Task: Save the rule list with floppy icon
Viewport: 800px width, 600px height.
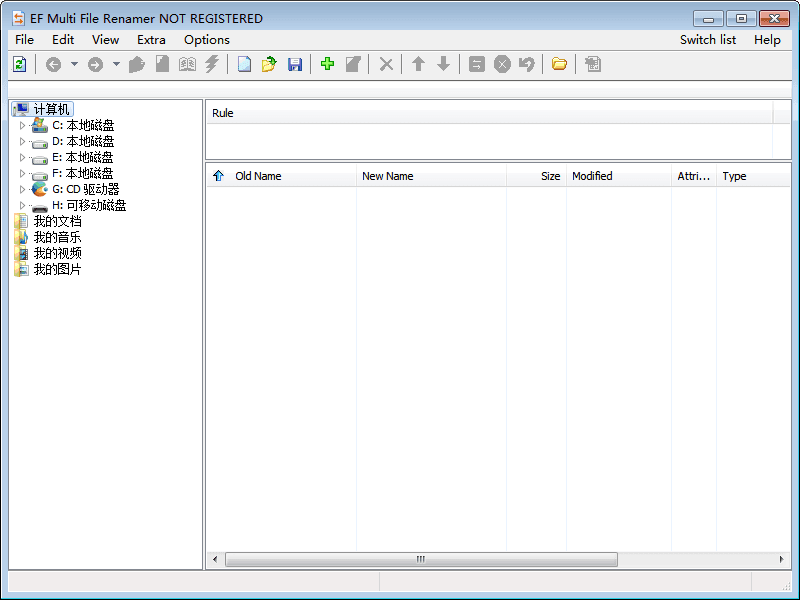Action: pos(295,64)
